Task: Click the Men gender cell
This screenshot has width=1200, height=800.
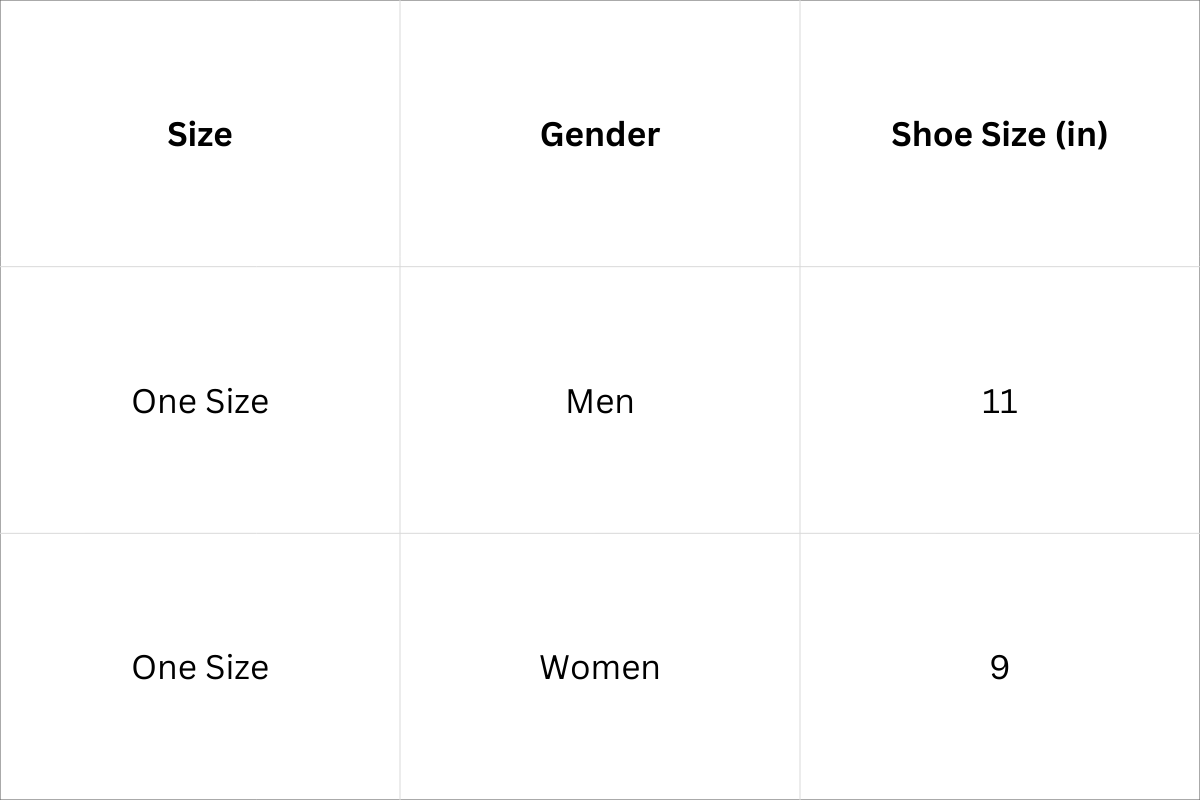Action: 600,401
